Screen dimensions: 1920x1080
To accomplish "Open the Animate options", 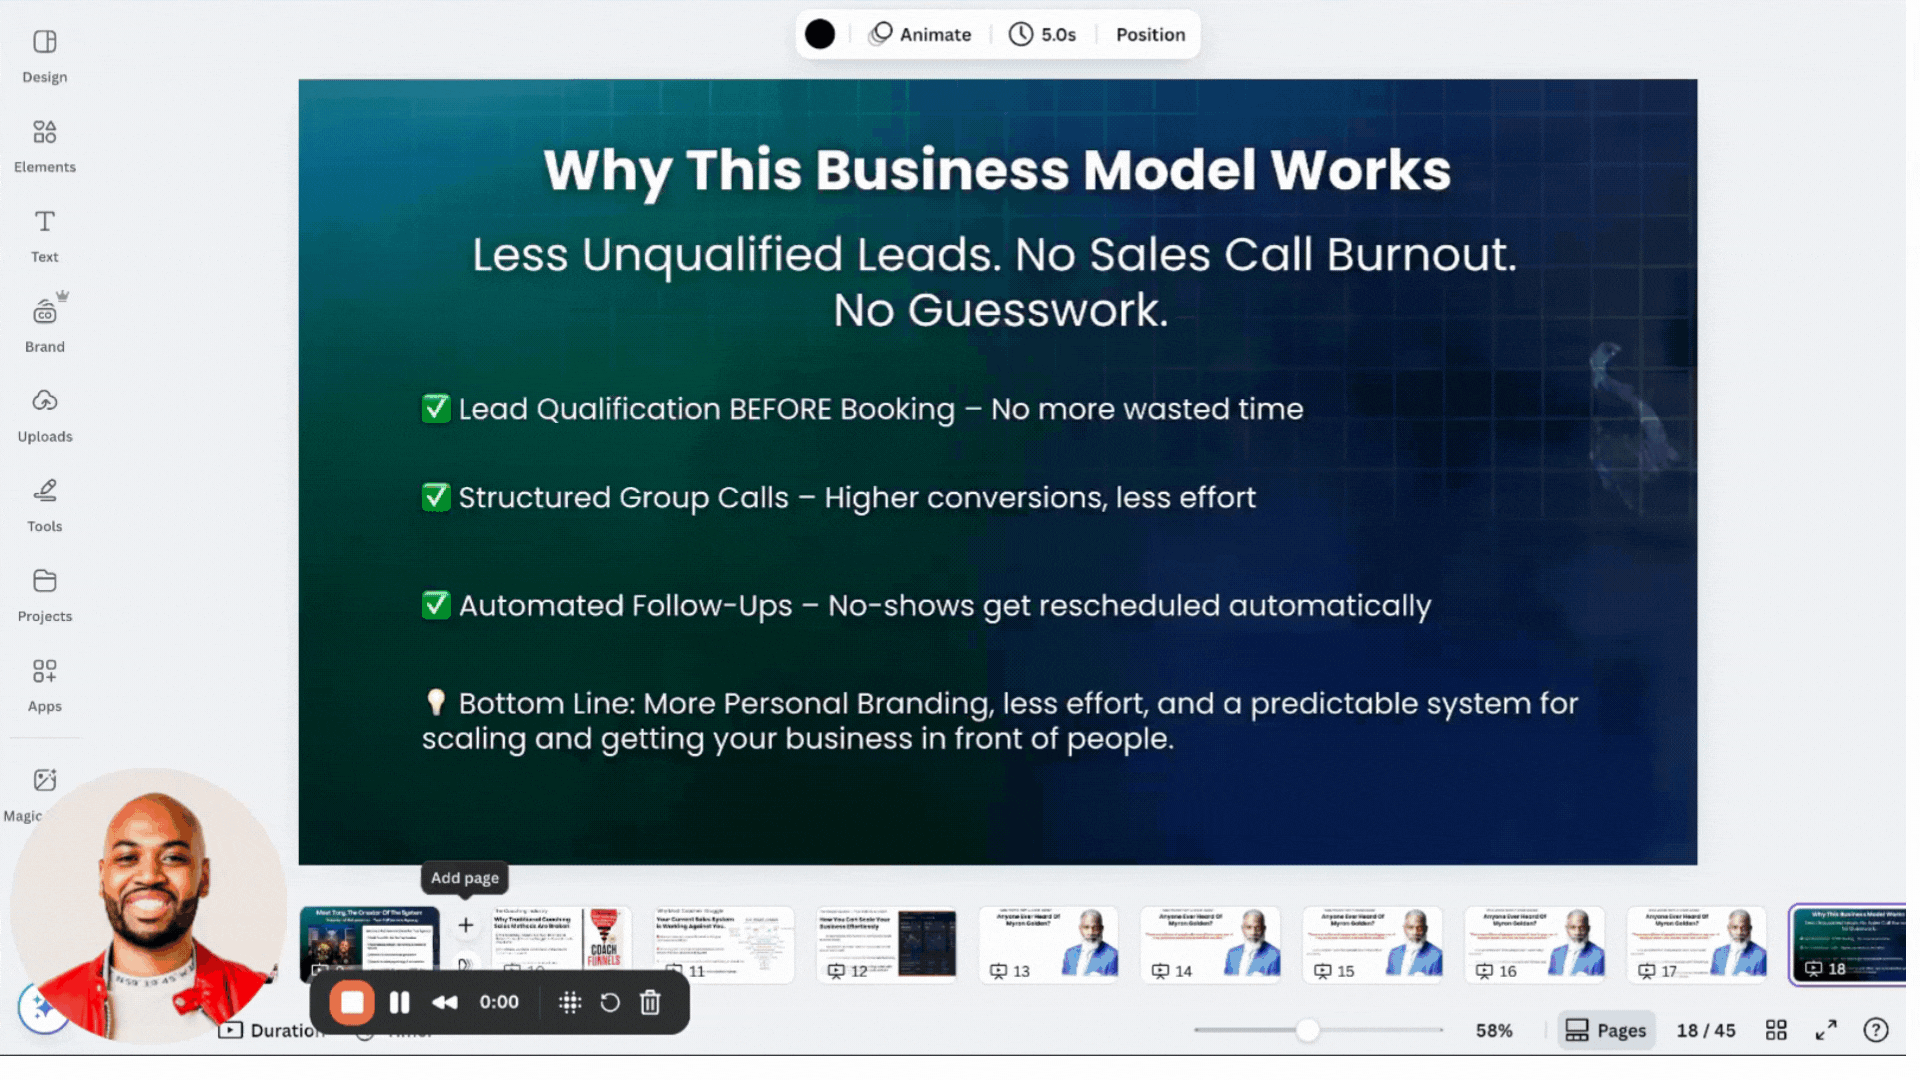I will click(x=920, y=34).
